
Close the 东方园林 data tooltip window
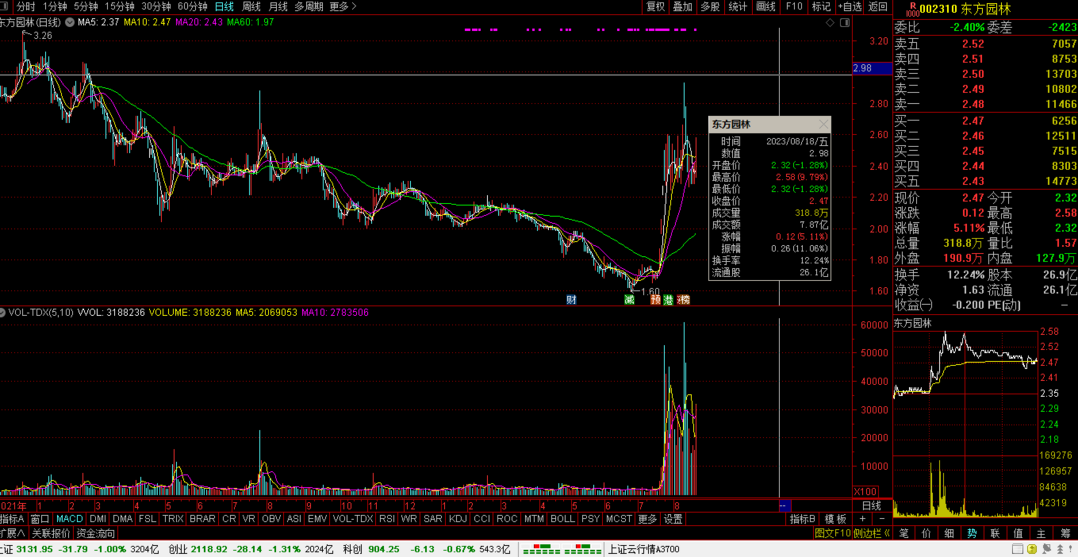[x=824, y=124]
